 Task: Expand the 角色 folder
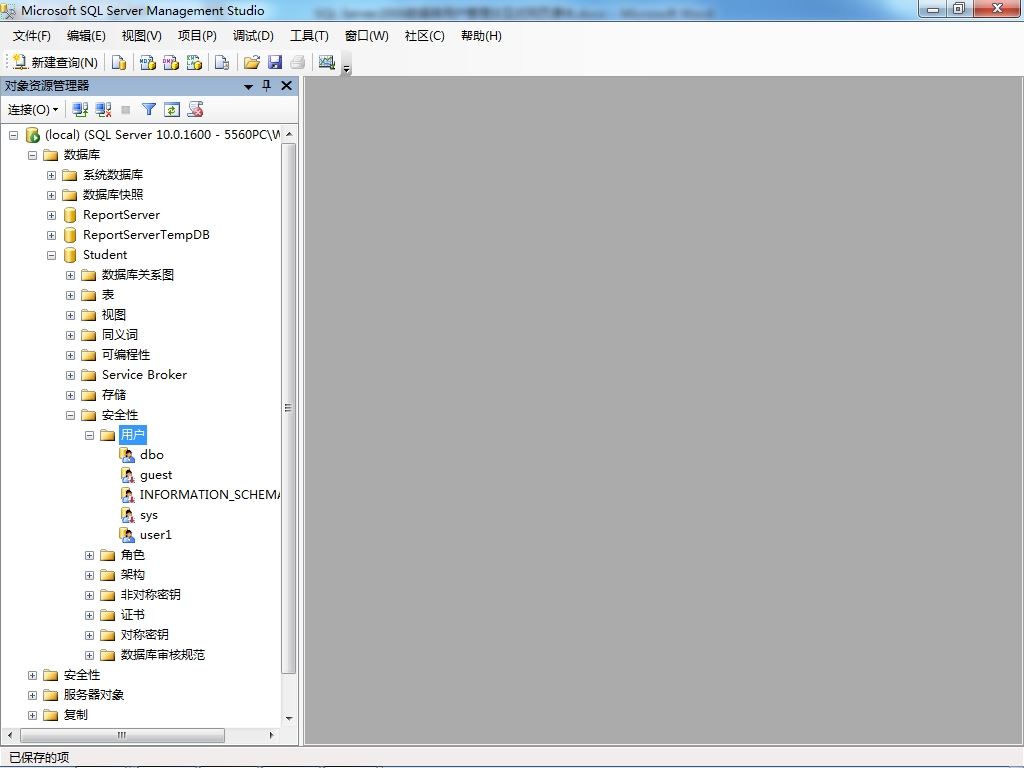pyautogui.click(x=89, y=556)
